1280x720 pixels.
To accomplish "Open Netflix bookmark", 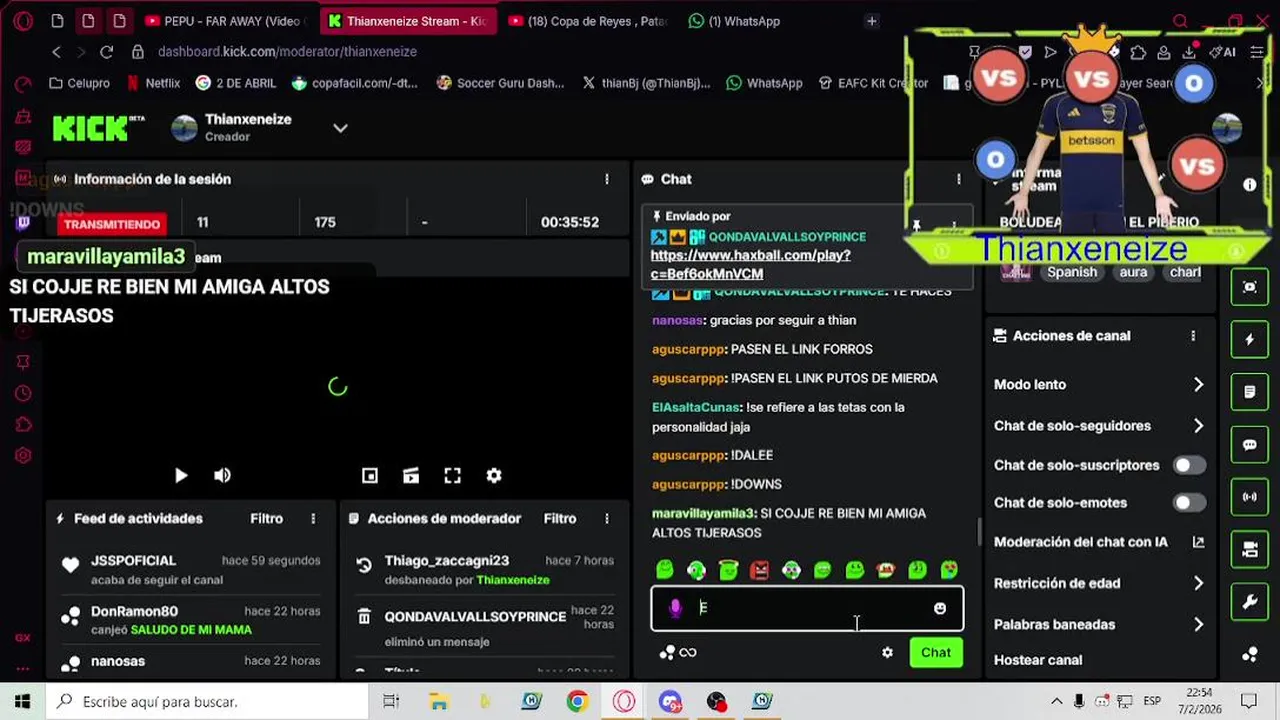I will coord(153,83).
